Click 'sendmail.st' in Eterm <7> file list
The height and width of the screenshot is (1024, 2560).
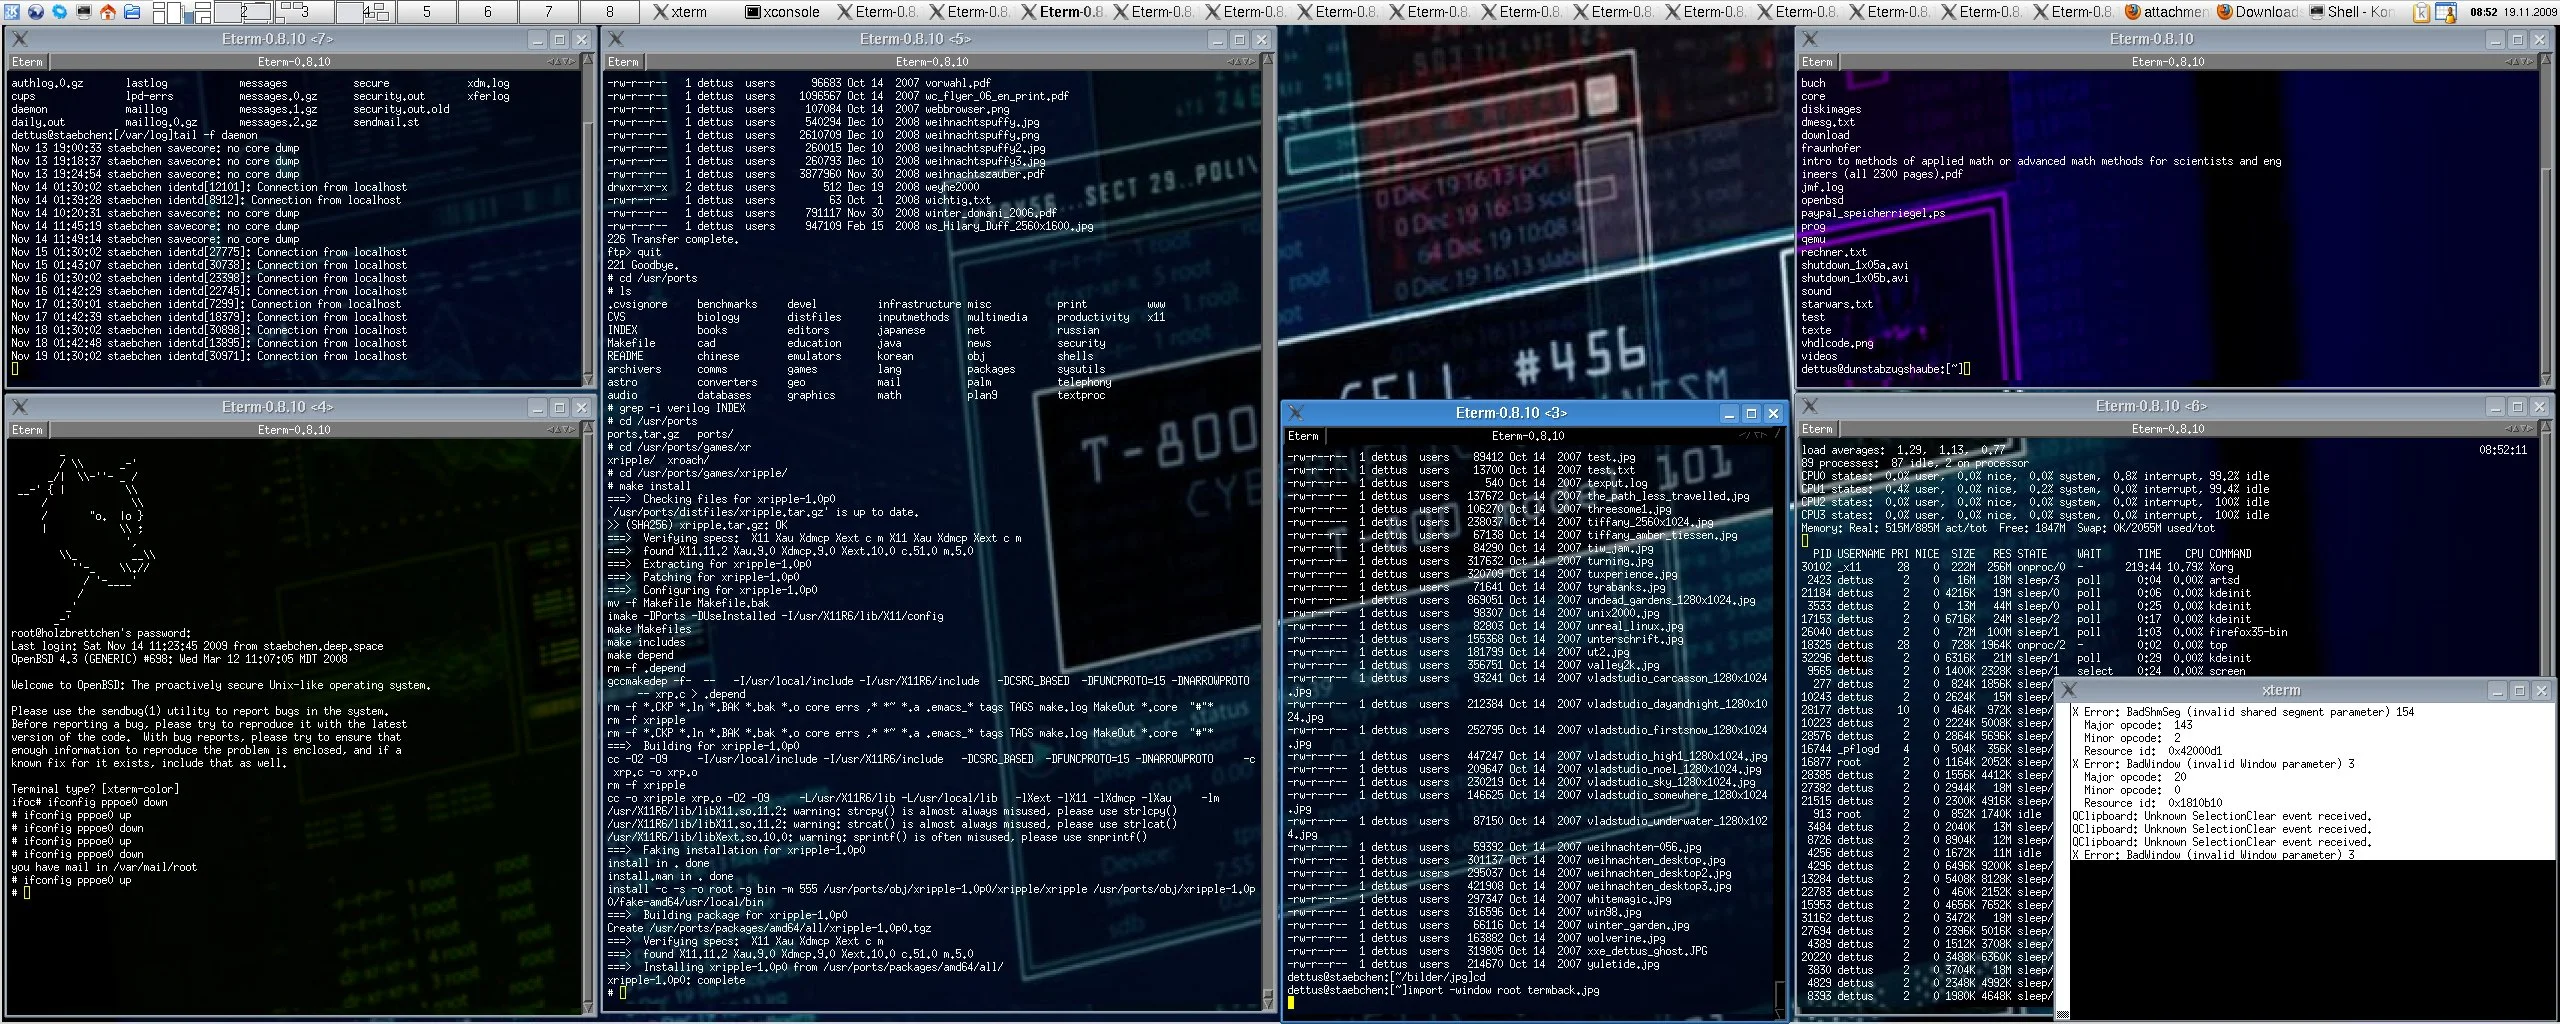pos(386,122)
